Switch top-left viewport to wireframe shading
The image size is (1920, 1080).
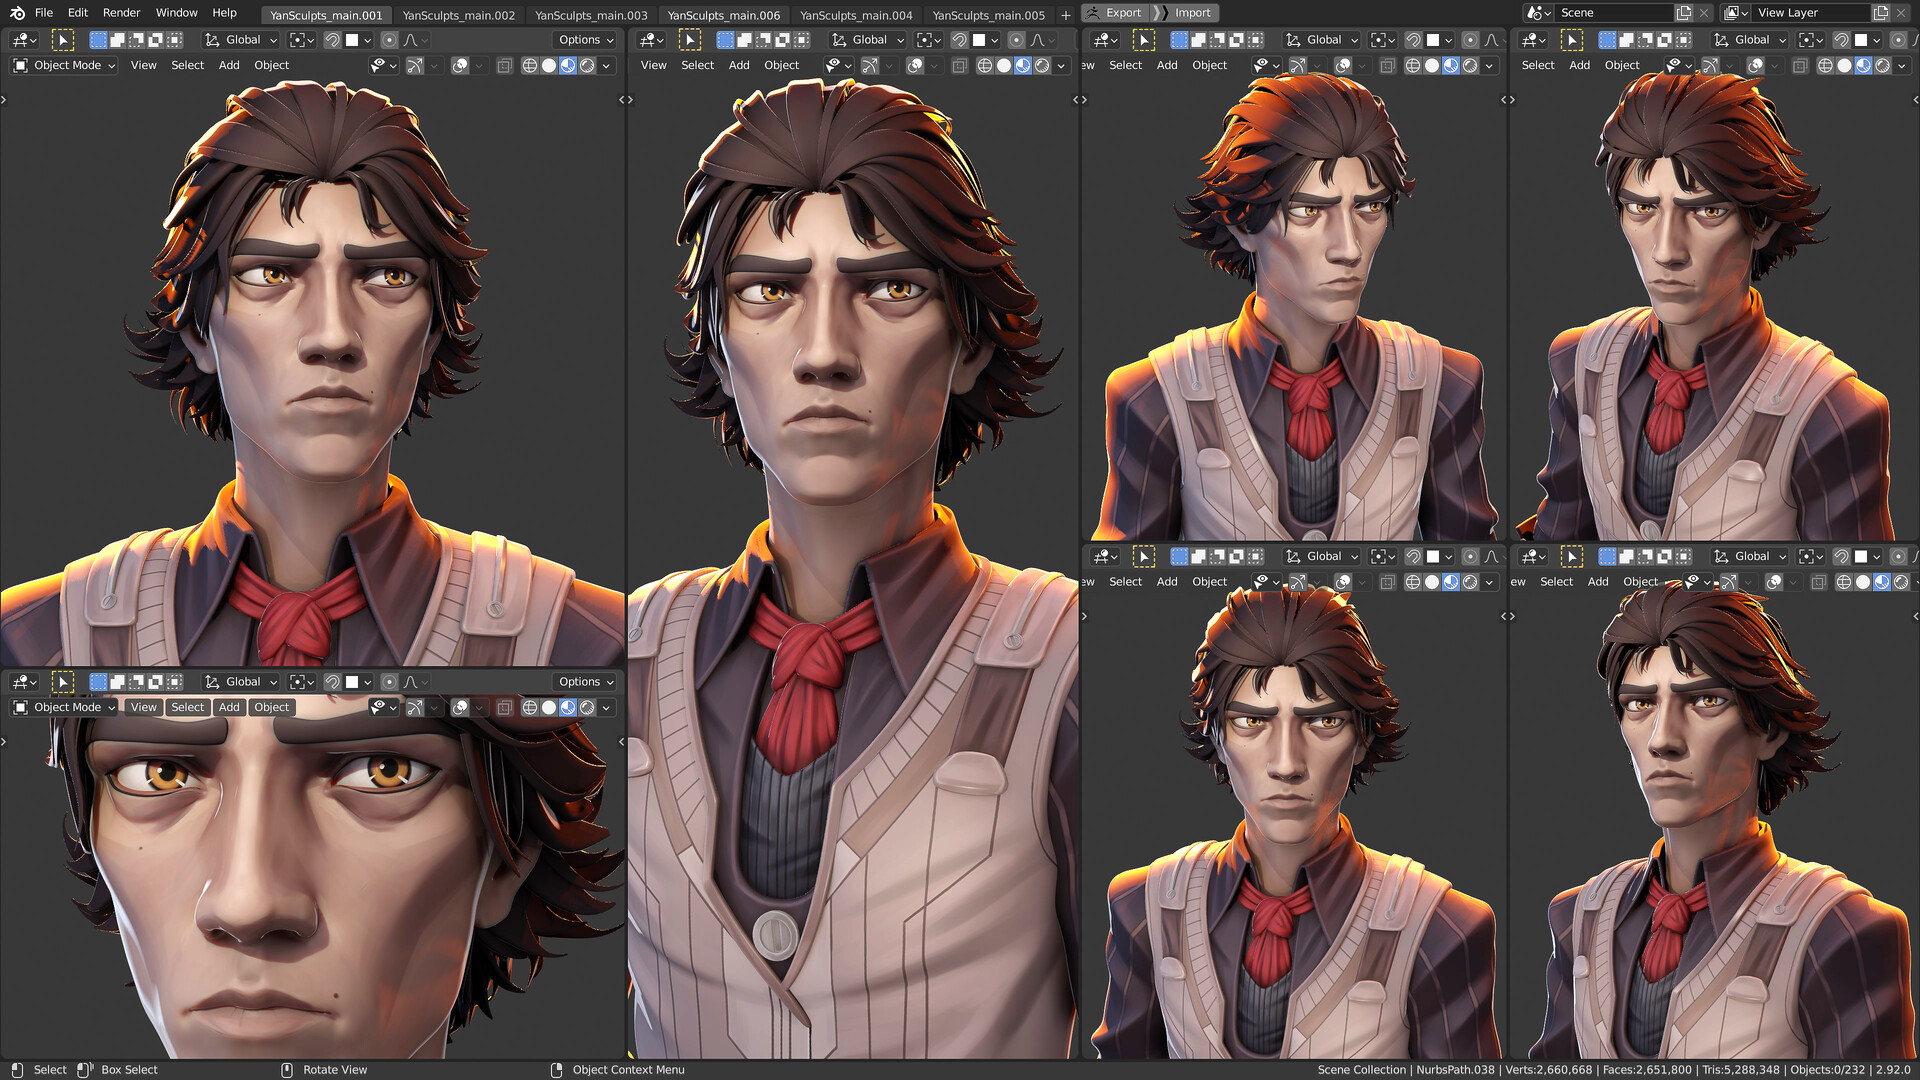coord(530,65)
